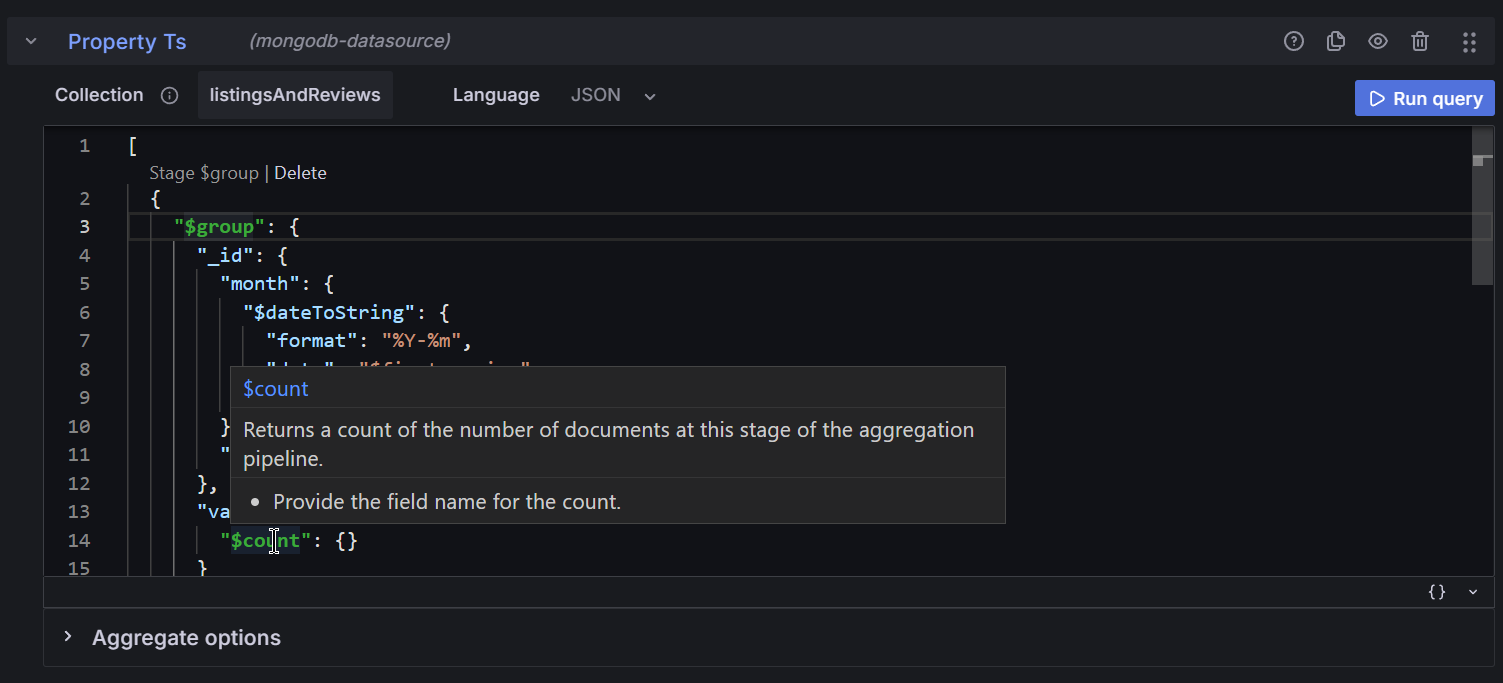Click Delete link for $group stage
Image resolution: width=1503 pixels, height=683 pixels.
tap(300, 173)
